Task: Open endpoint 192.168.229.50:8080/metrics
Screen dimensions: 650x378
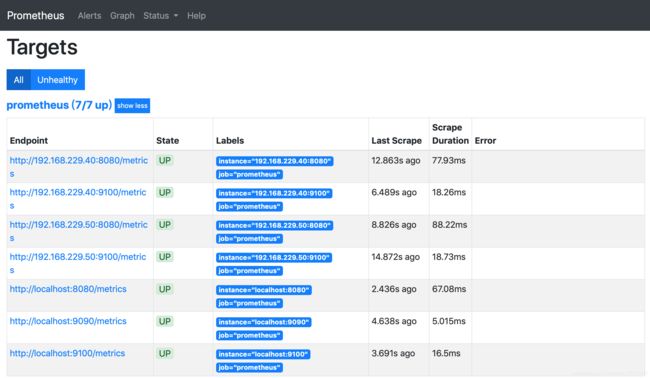Action: 79,231
